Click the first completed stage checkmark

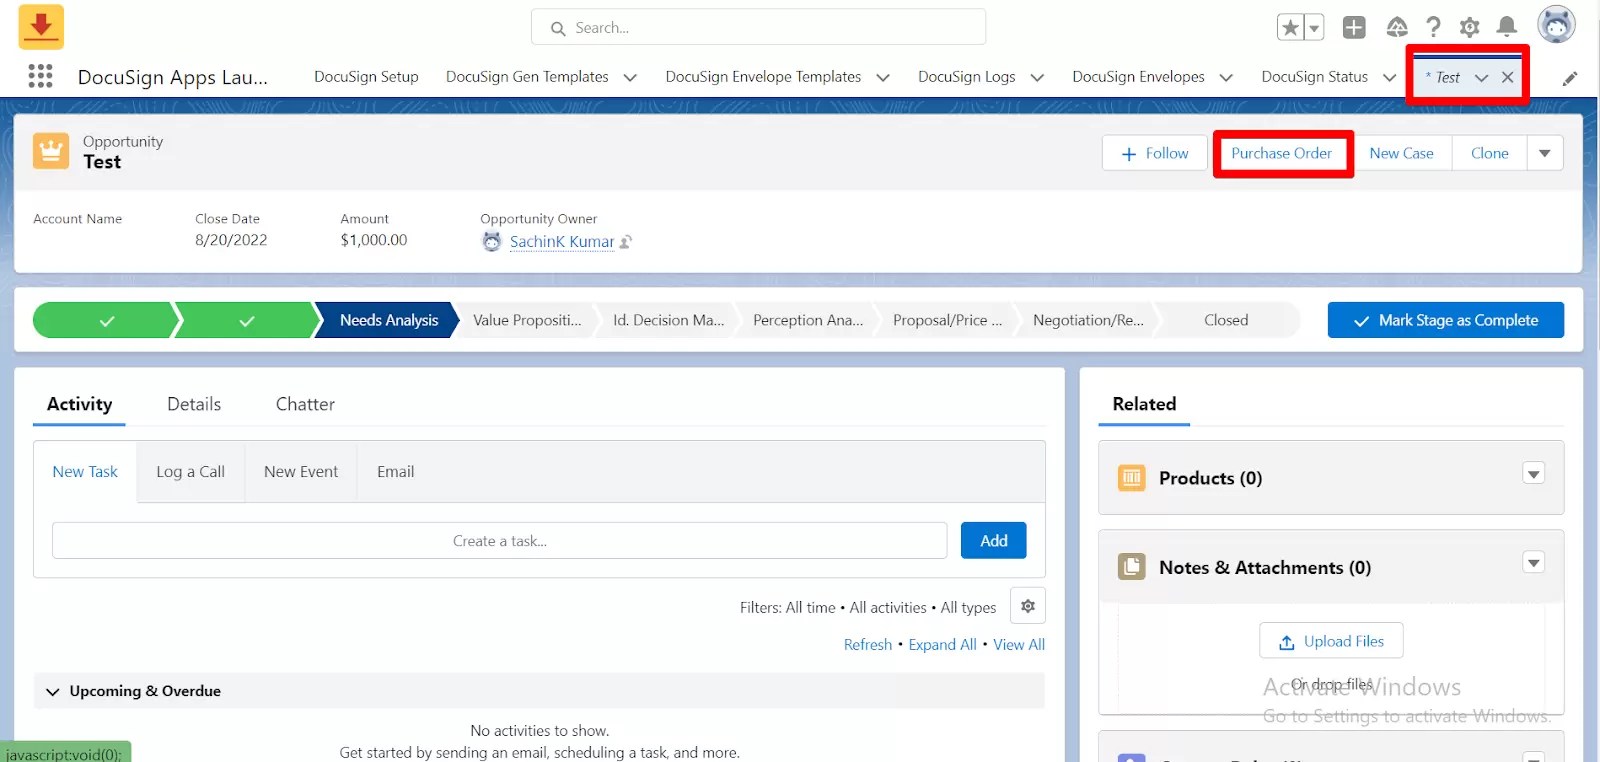click(106, 320)
